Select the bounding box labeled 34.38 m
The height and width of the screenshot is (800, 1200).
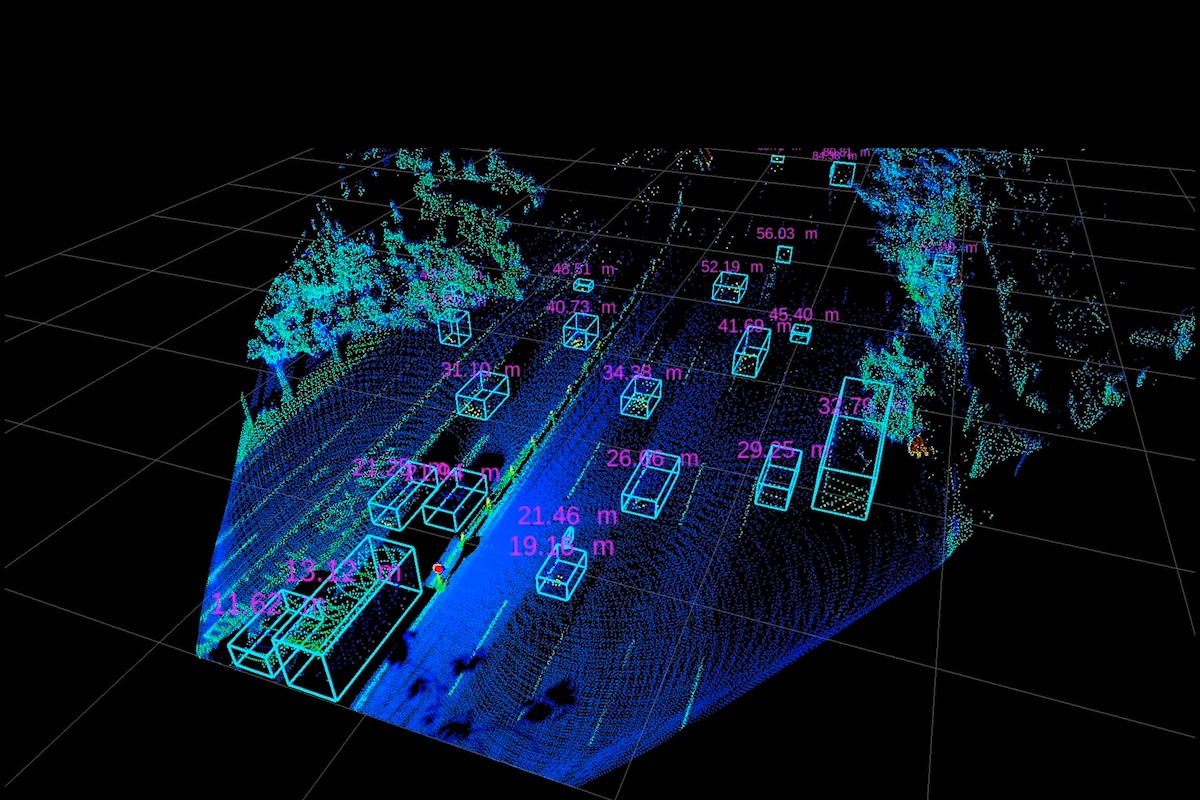point(640,396)
